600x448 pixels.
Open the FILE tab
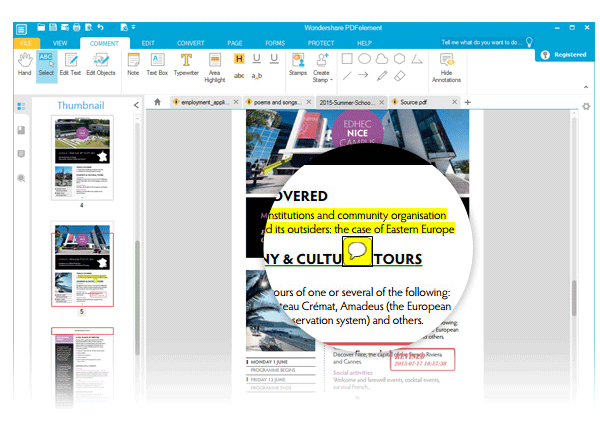point(26,43)
